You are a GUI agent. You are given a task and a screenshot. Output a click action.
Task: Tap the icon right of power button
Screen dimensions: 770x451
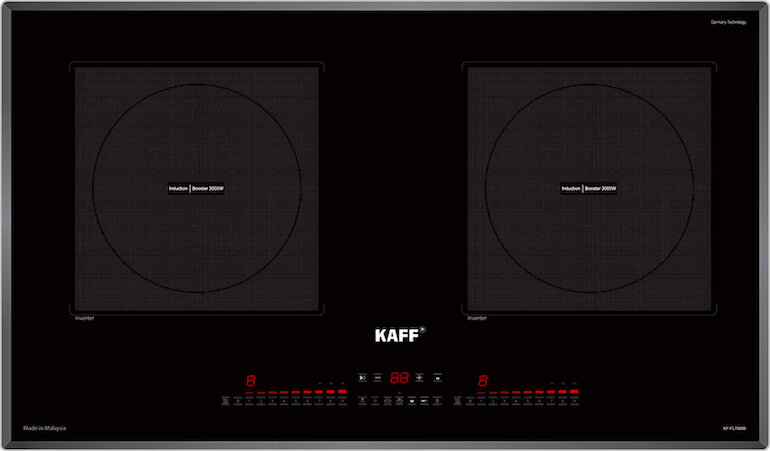411,401
